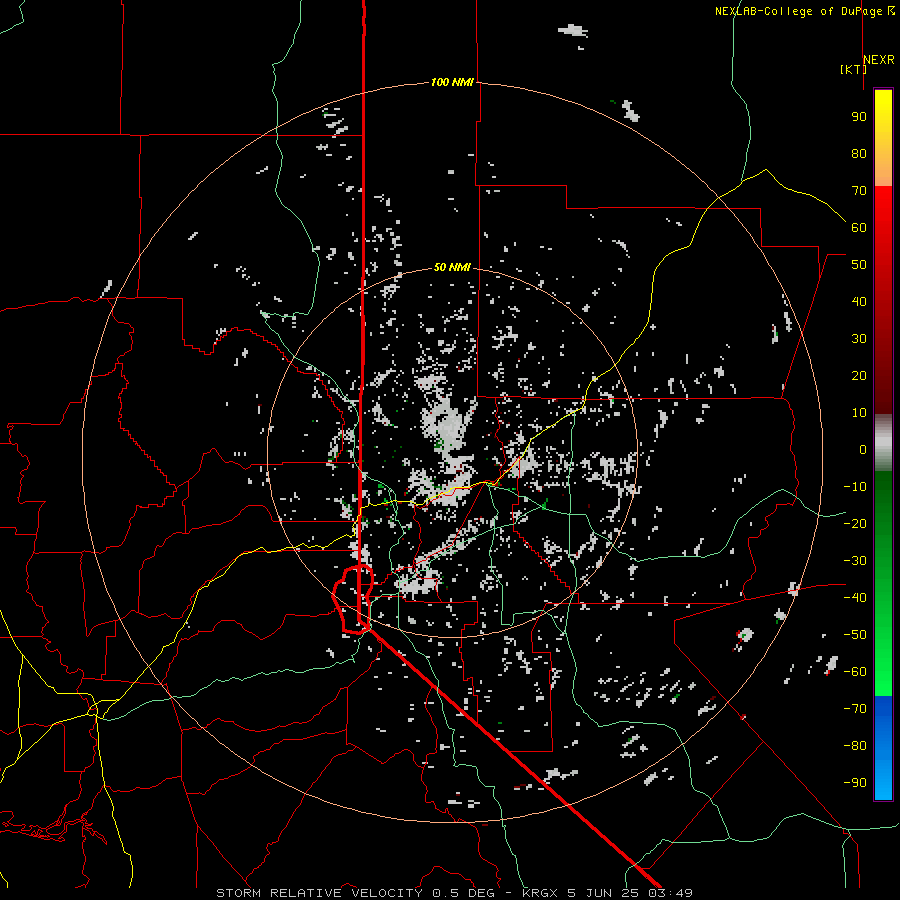Click the NEXR label at top right
The height and width of the screenshot is (900, 900).
tap(879, 60)
